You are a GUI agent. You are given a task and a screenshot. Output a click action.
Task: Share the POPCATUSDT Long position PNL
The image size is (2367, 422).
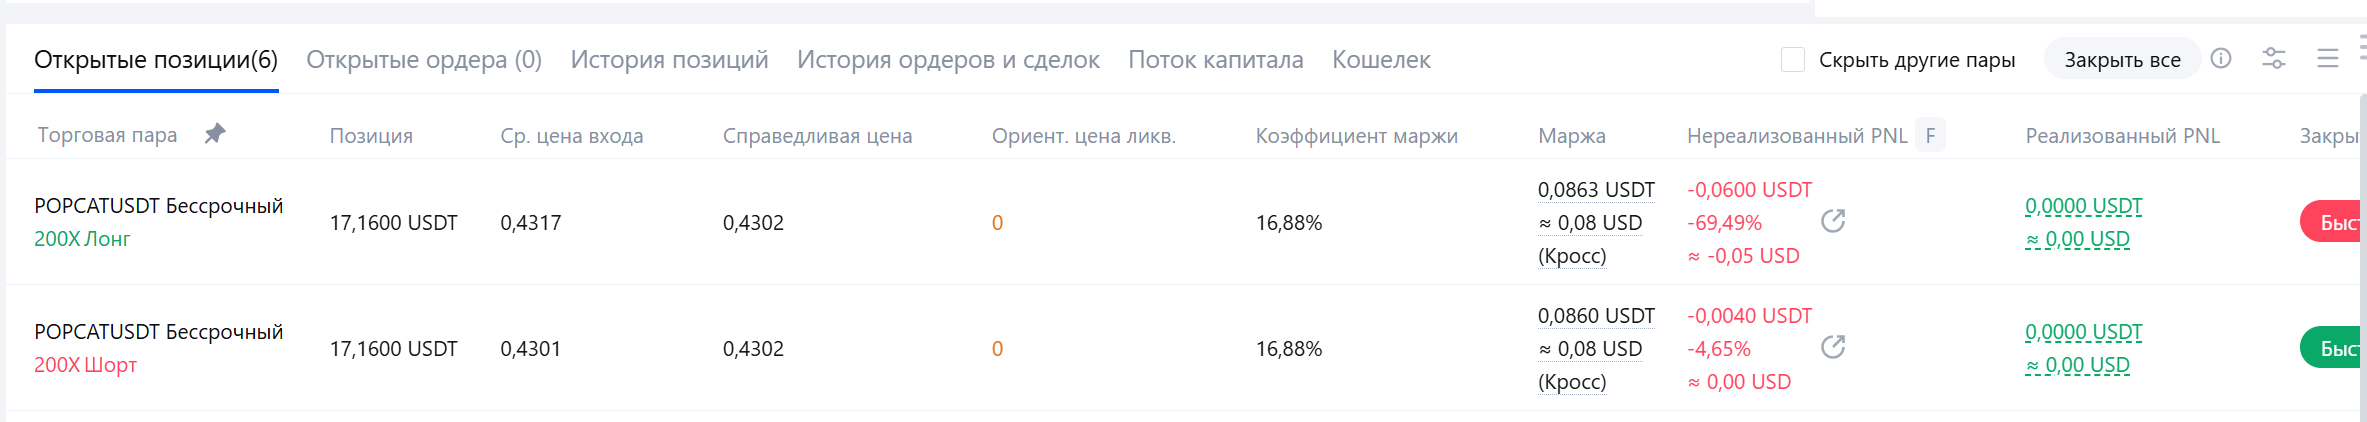tap(1833, 221)
